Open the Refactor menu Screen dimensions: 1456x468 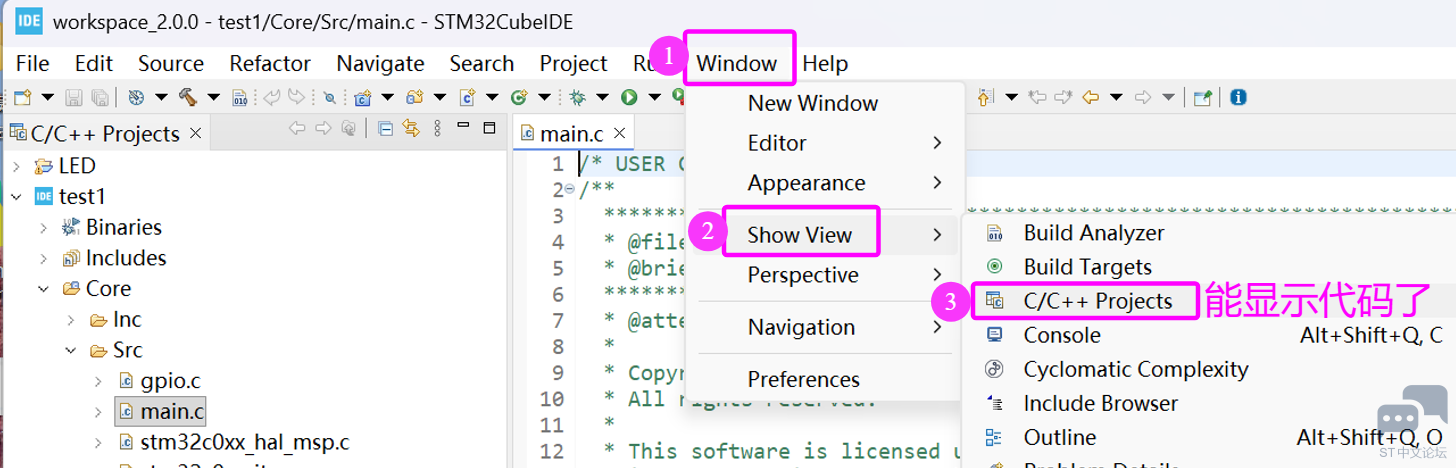pos(270,63)
